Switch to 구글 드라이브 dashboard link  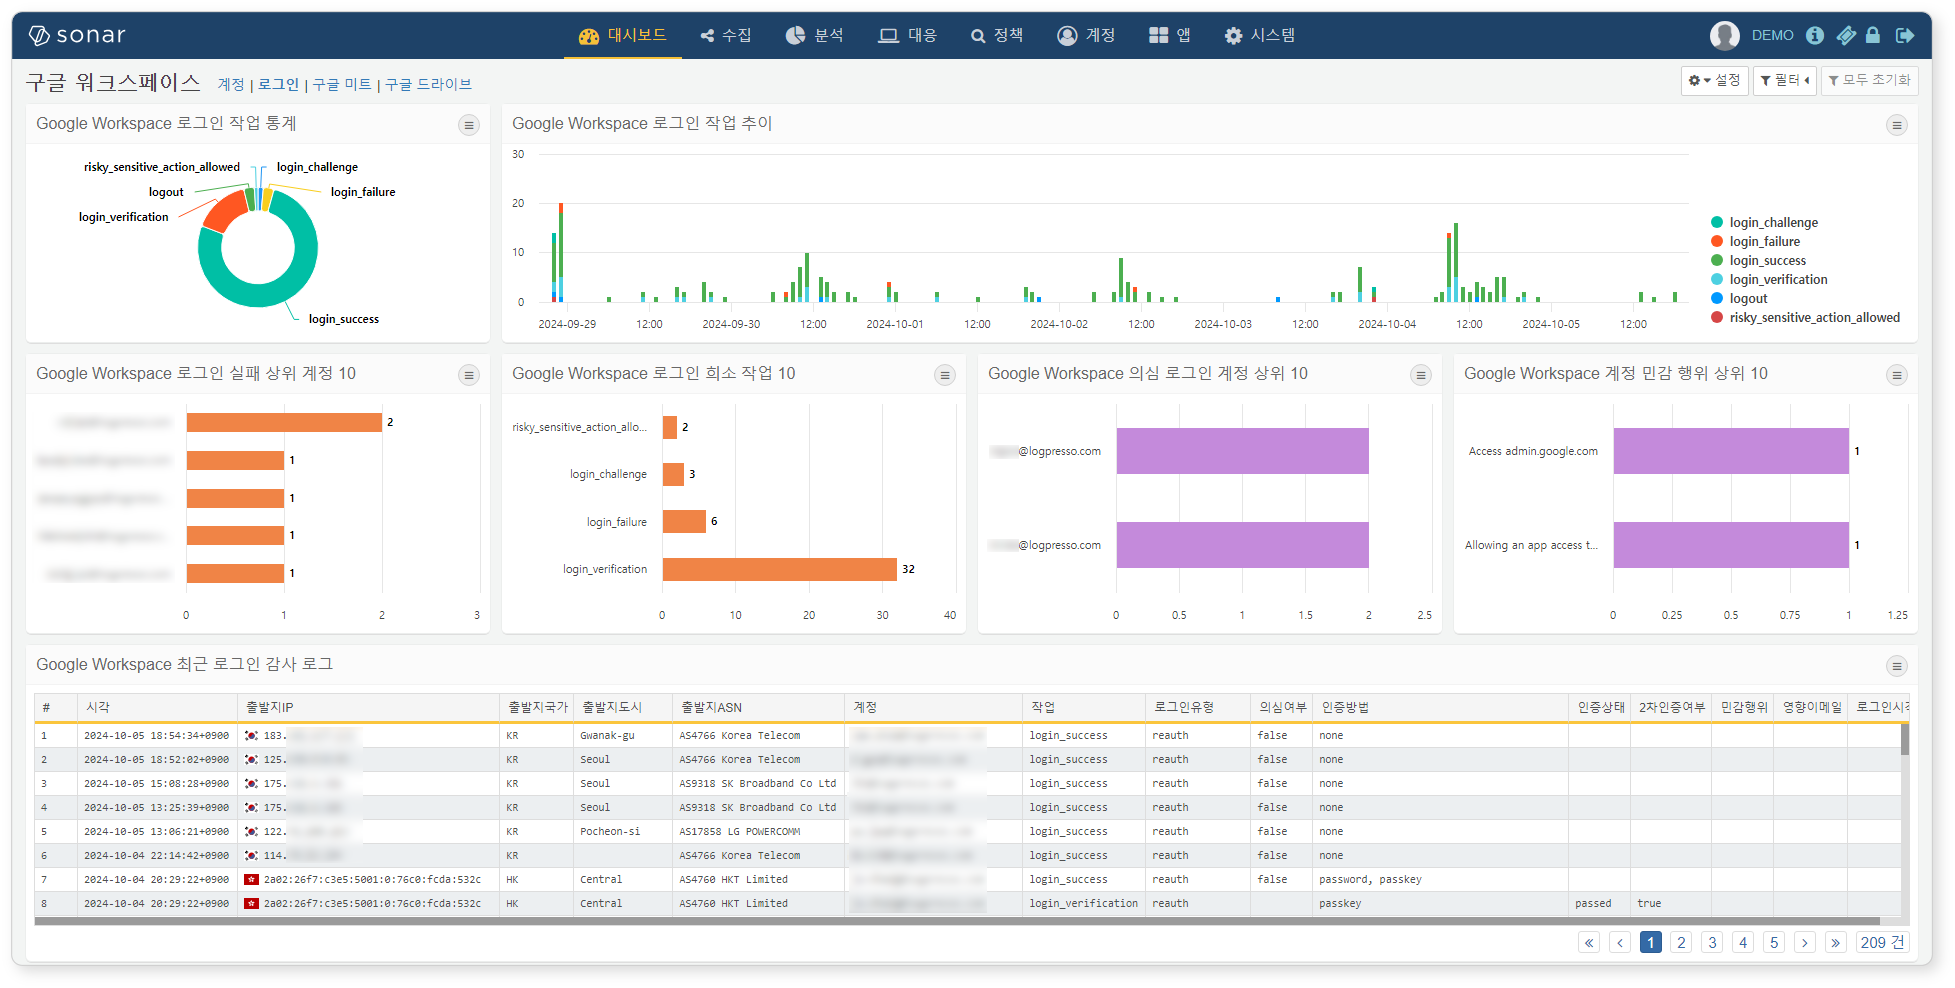(428, 85)
